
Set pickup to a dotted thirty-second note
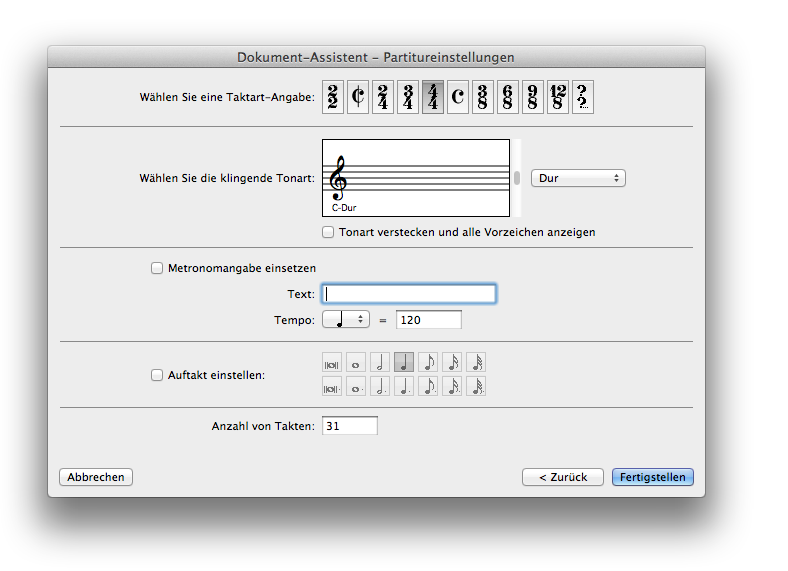476,387
